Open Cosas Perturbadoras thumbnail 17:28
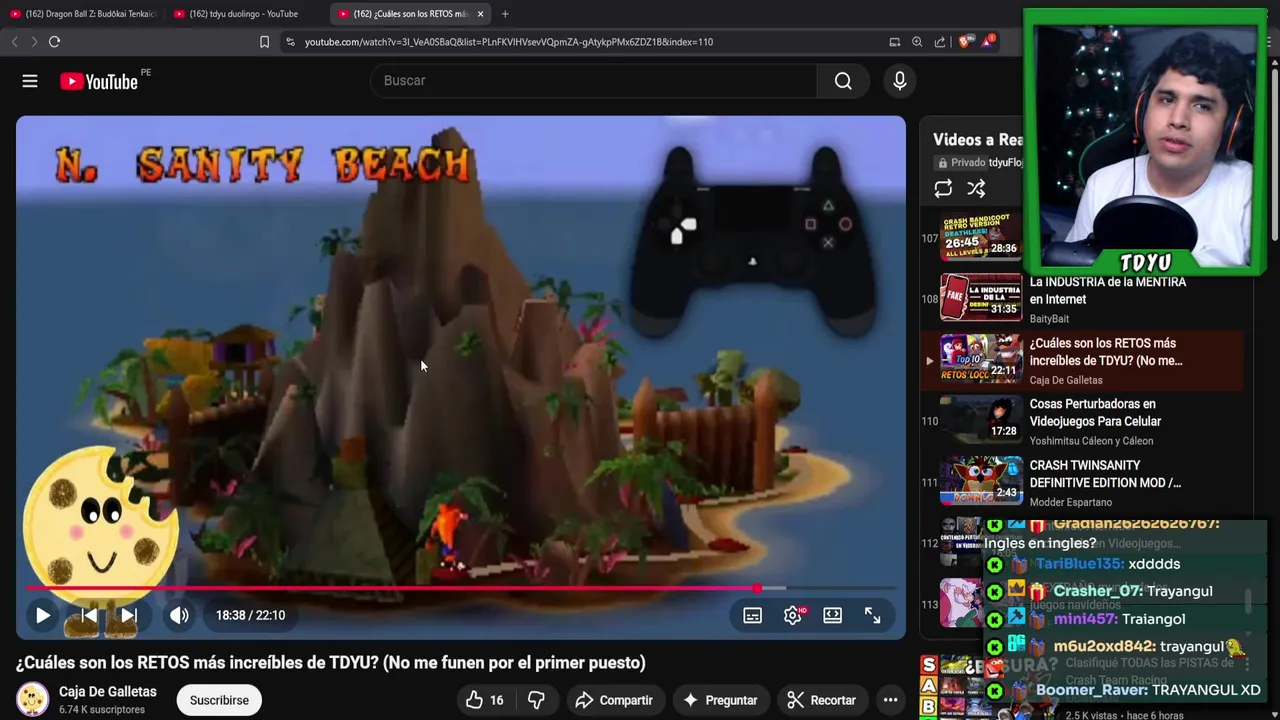This screenshot has width=1280, height=720. tap(981, 420)
